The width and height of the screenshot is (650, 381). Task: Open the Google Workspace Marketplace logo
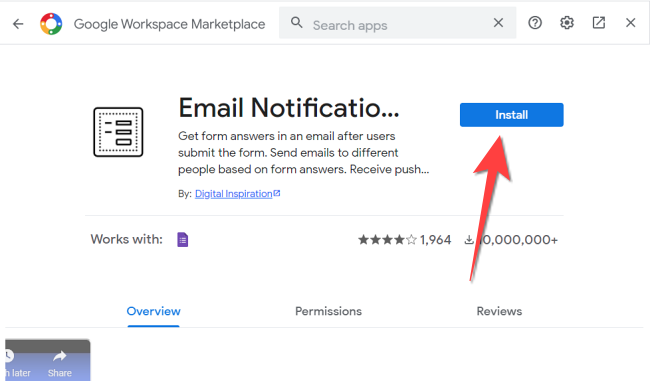(x=51, y=24)
